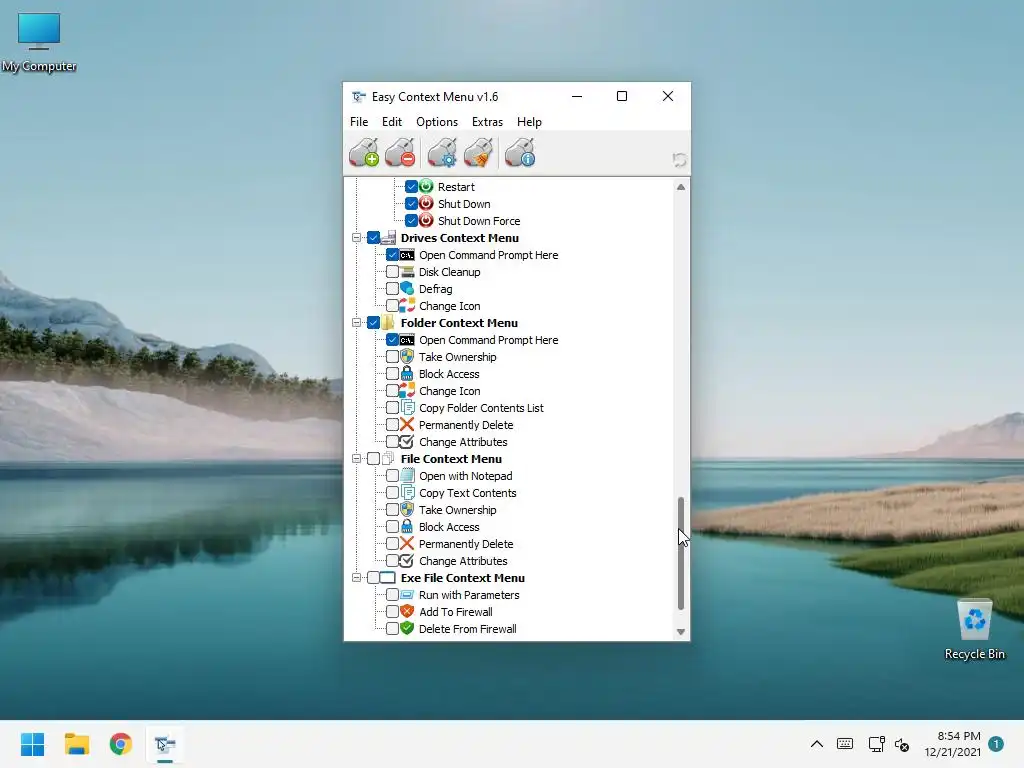Click the Easy Context Menu title bar icon
Image resolution: width=1024 pixels, height=768 pixels.
pos(359,97)
